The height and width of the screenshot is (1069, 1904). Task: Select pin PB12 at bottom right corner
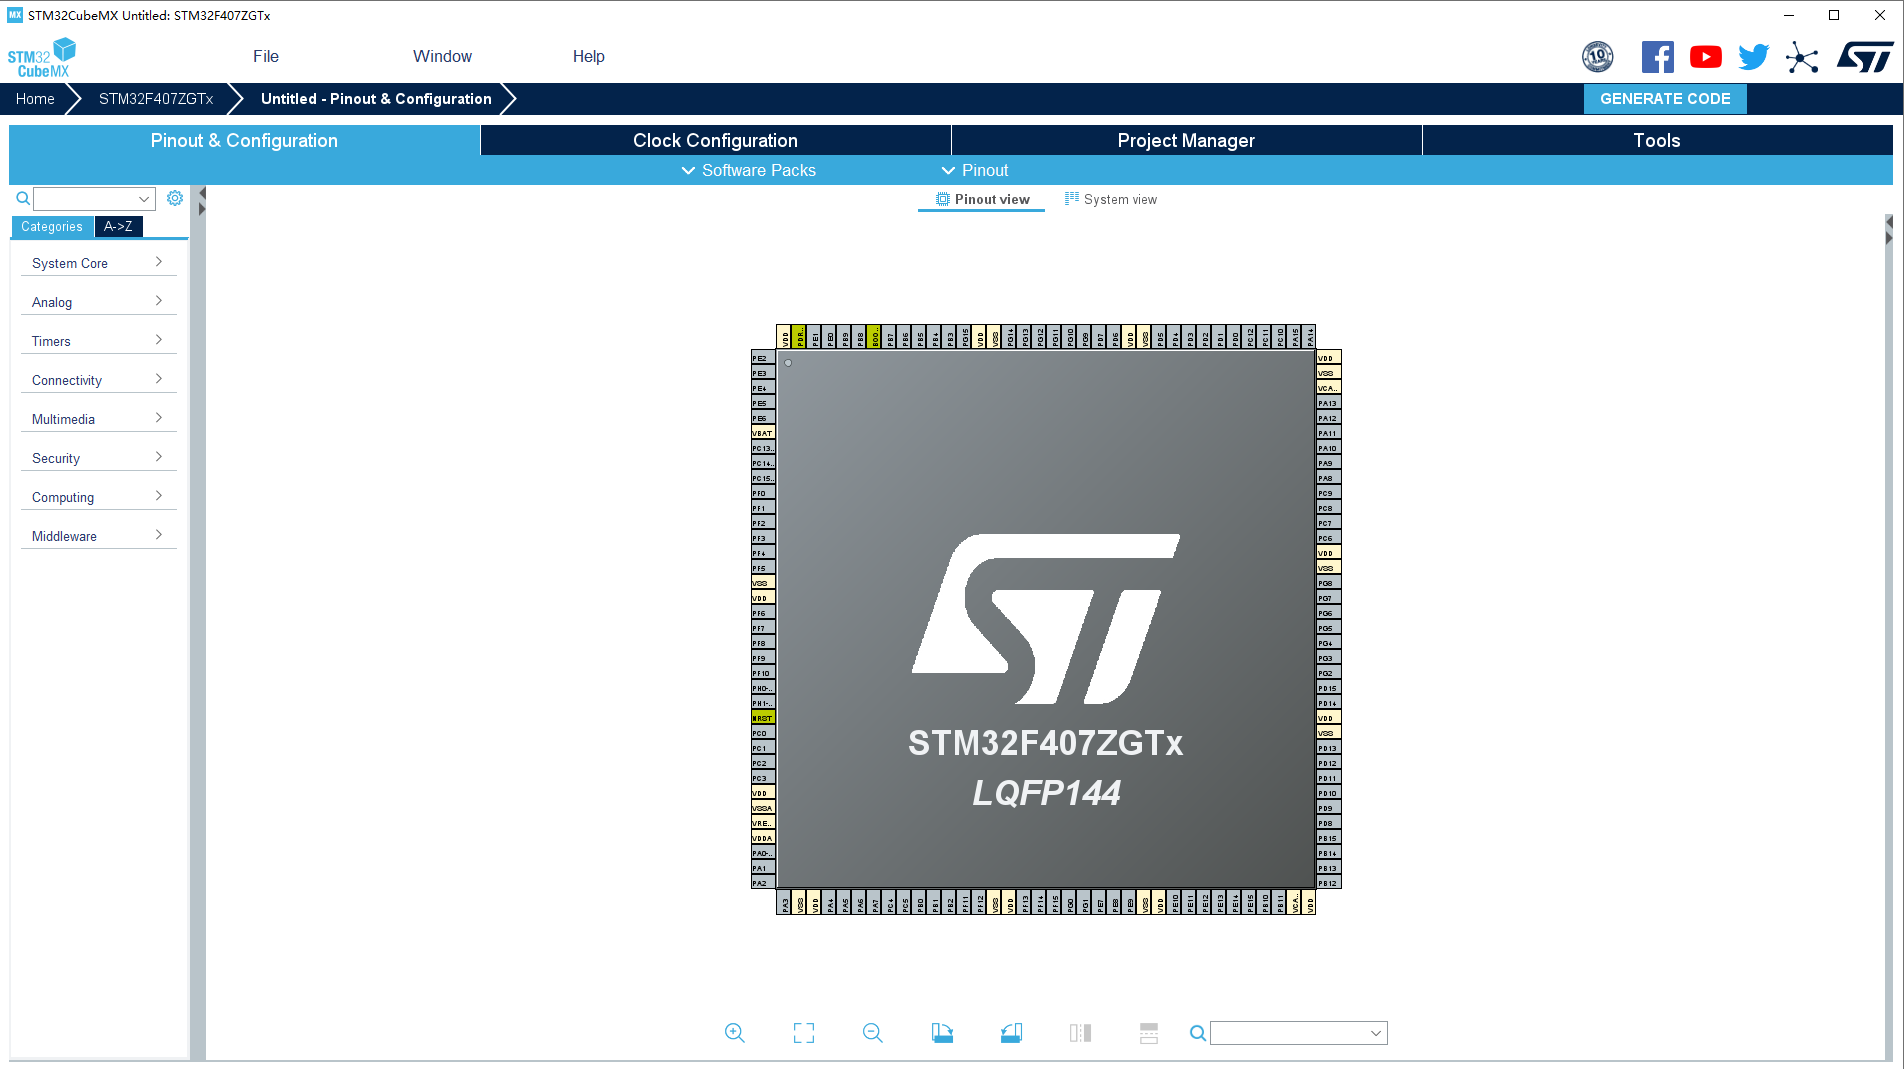[x=1329, y=883]
